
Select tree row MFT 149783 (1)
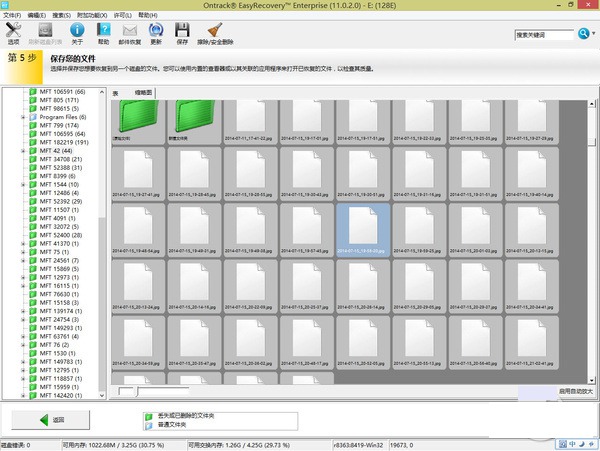point(60,361)
